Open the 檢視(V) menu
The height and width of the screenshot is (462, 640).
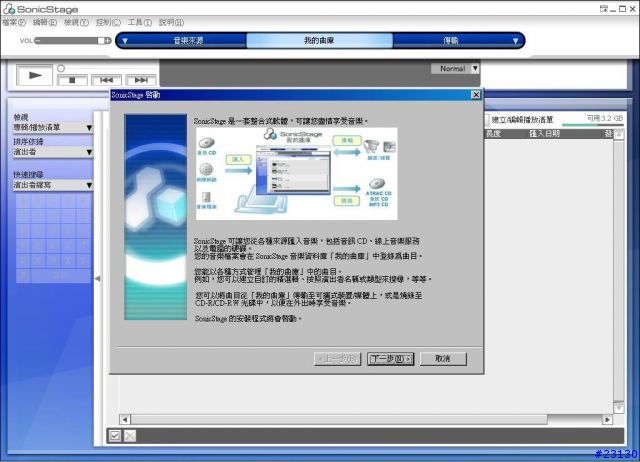[x=76, y=22]
